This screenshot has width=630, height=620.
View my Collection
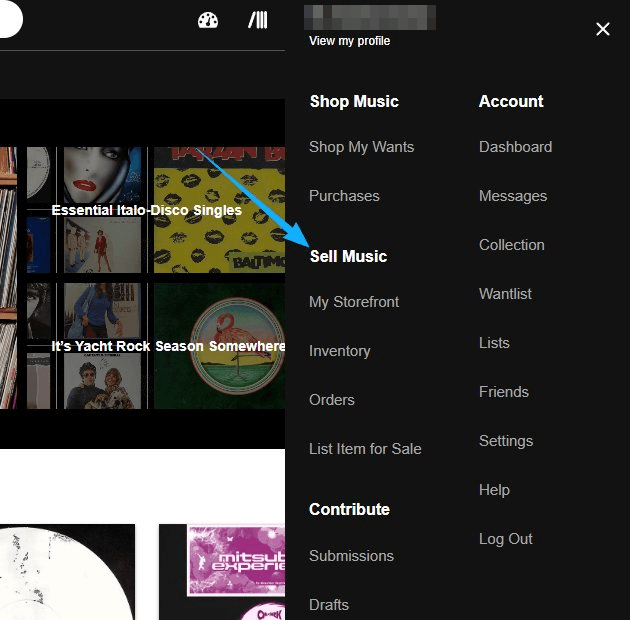coord(511,245)
